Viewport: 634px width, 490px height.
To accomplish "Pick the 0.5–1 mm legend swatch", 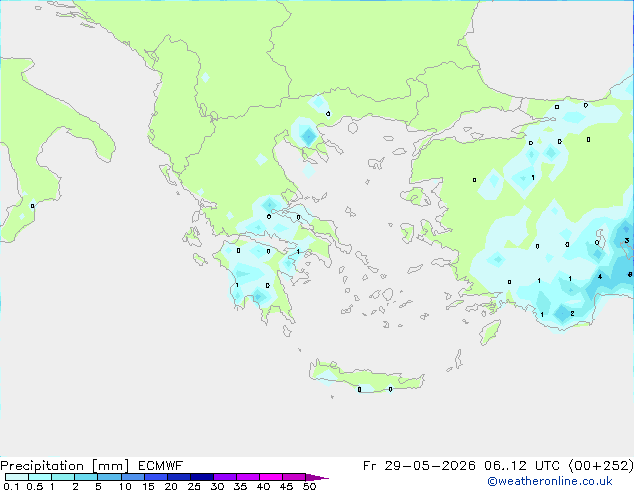I will [x=40, y=477].
